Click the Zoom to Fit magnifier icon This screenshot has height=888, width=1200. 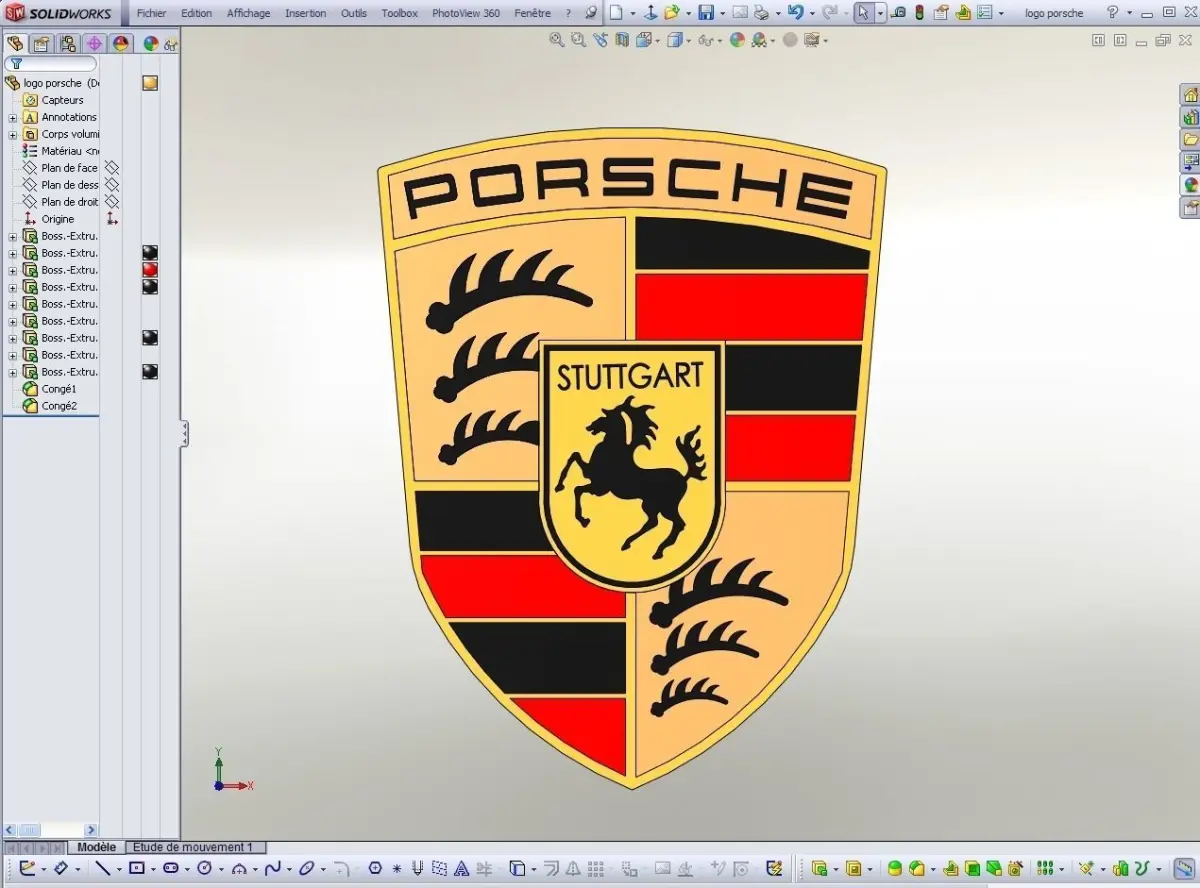coord(557,40)
